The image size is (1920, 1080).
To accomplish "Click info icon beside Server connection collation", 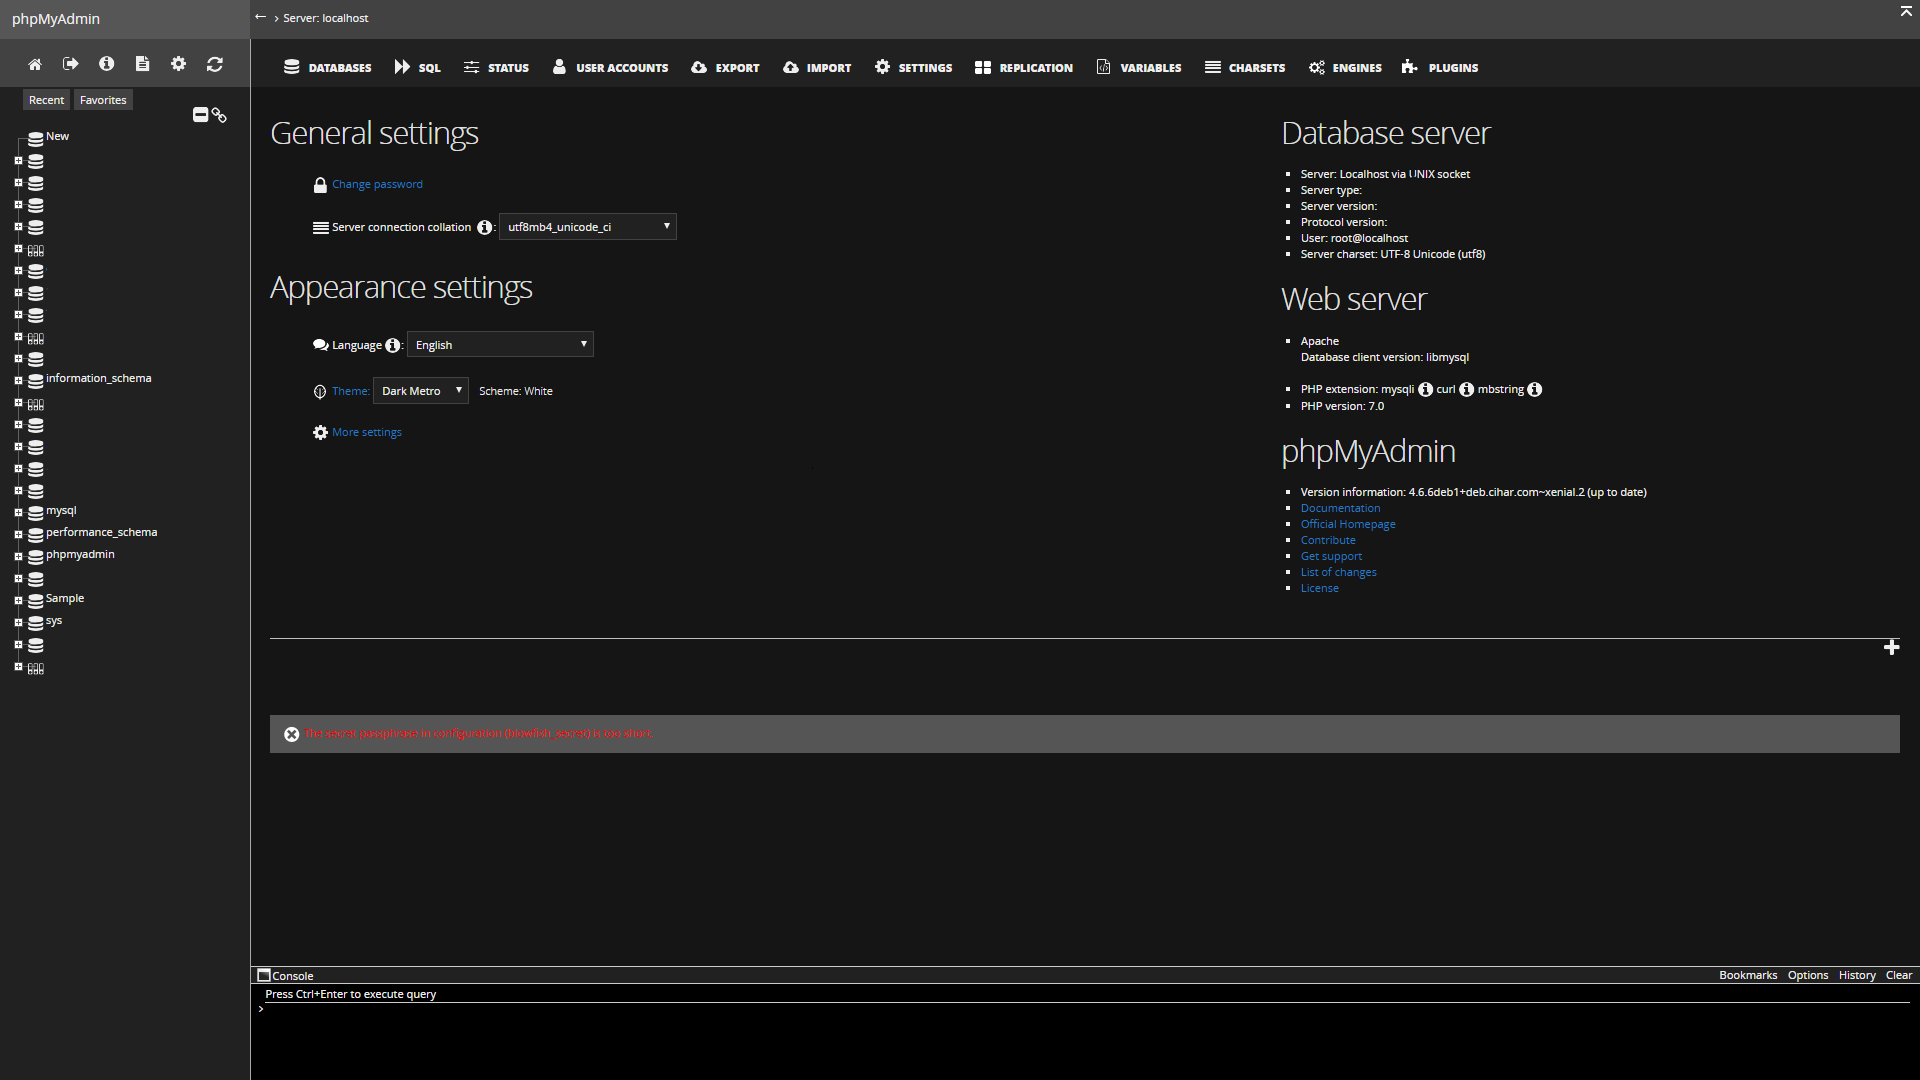I will [x=485, y=227].
